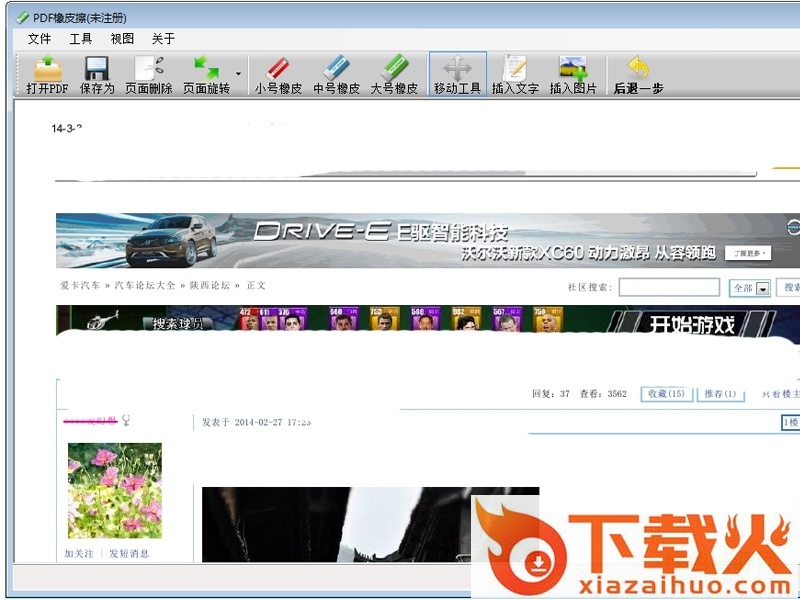Expand the 页面旋转 dropdown arrow
The height and width of the screenshot is (600, 800).
238,74
